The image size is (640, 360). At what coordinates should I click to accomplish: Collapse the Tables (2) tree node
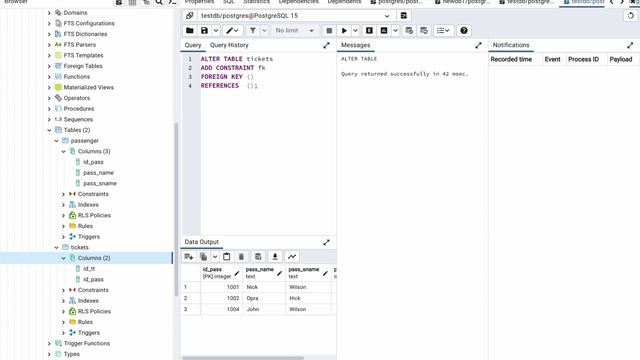(49, 130)
